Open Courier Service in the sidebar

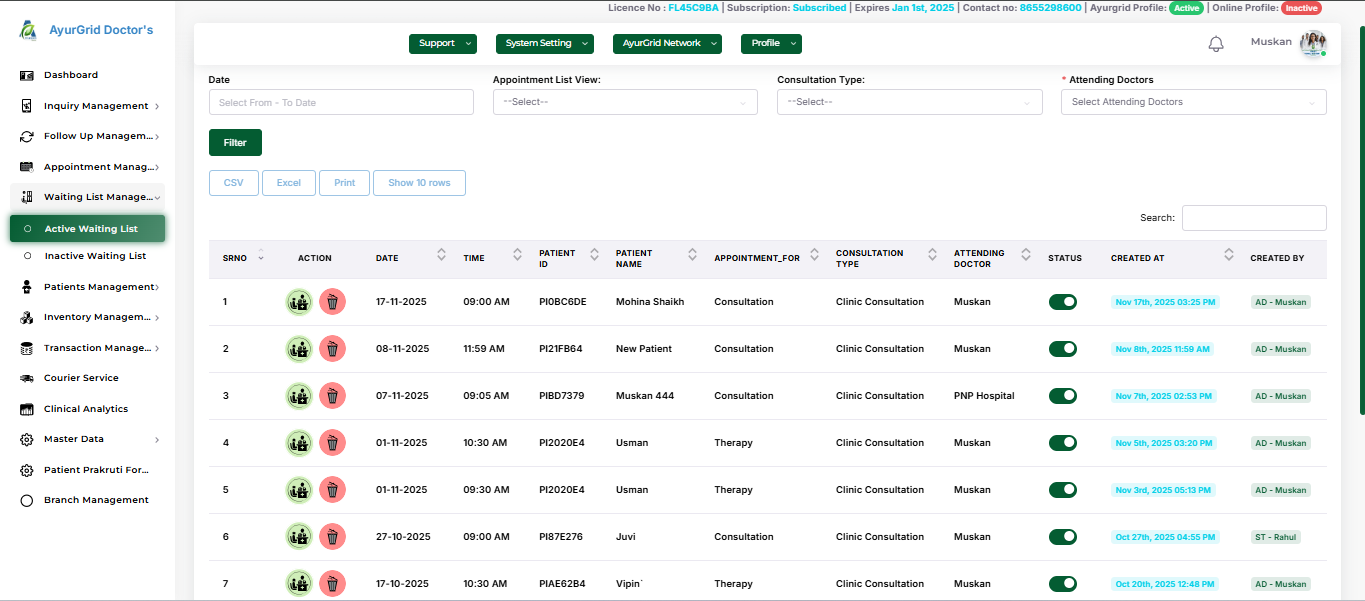80,378
